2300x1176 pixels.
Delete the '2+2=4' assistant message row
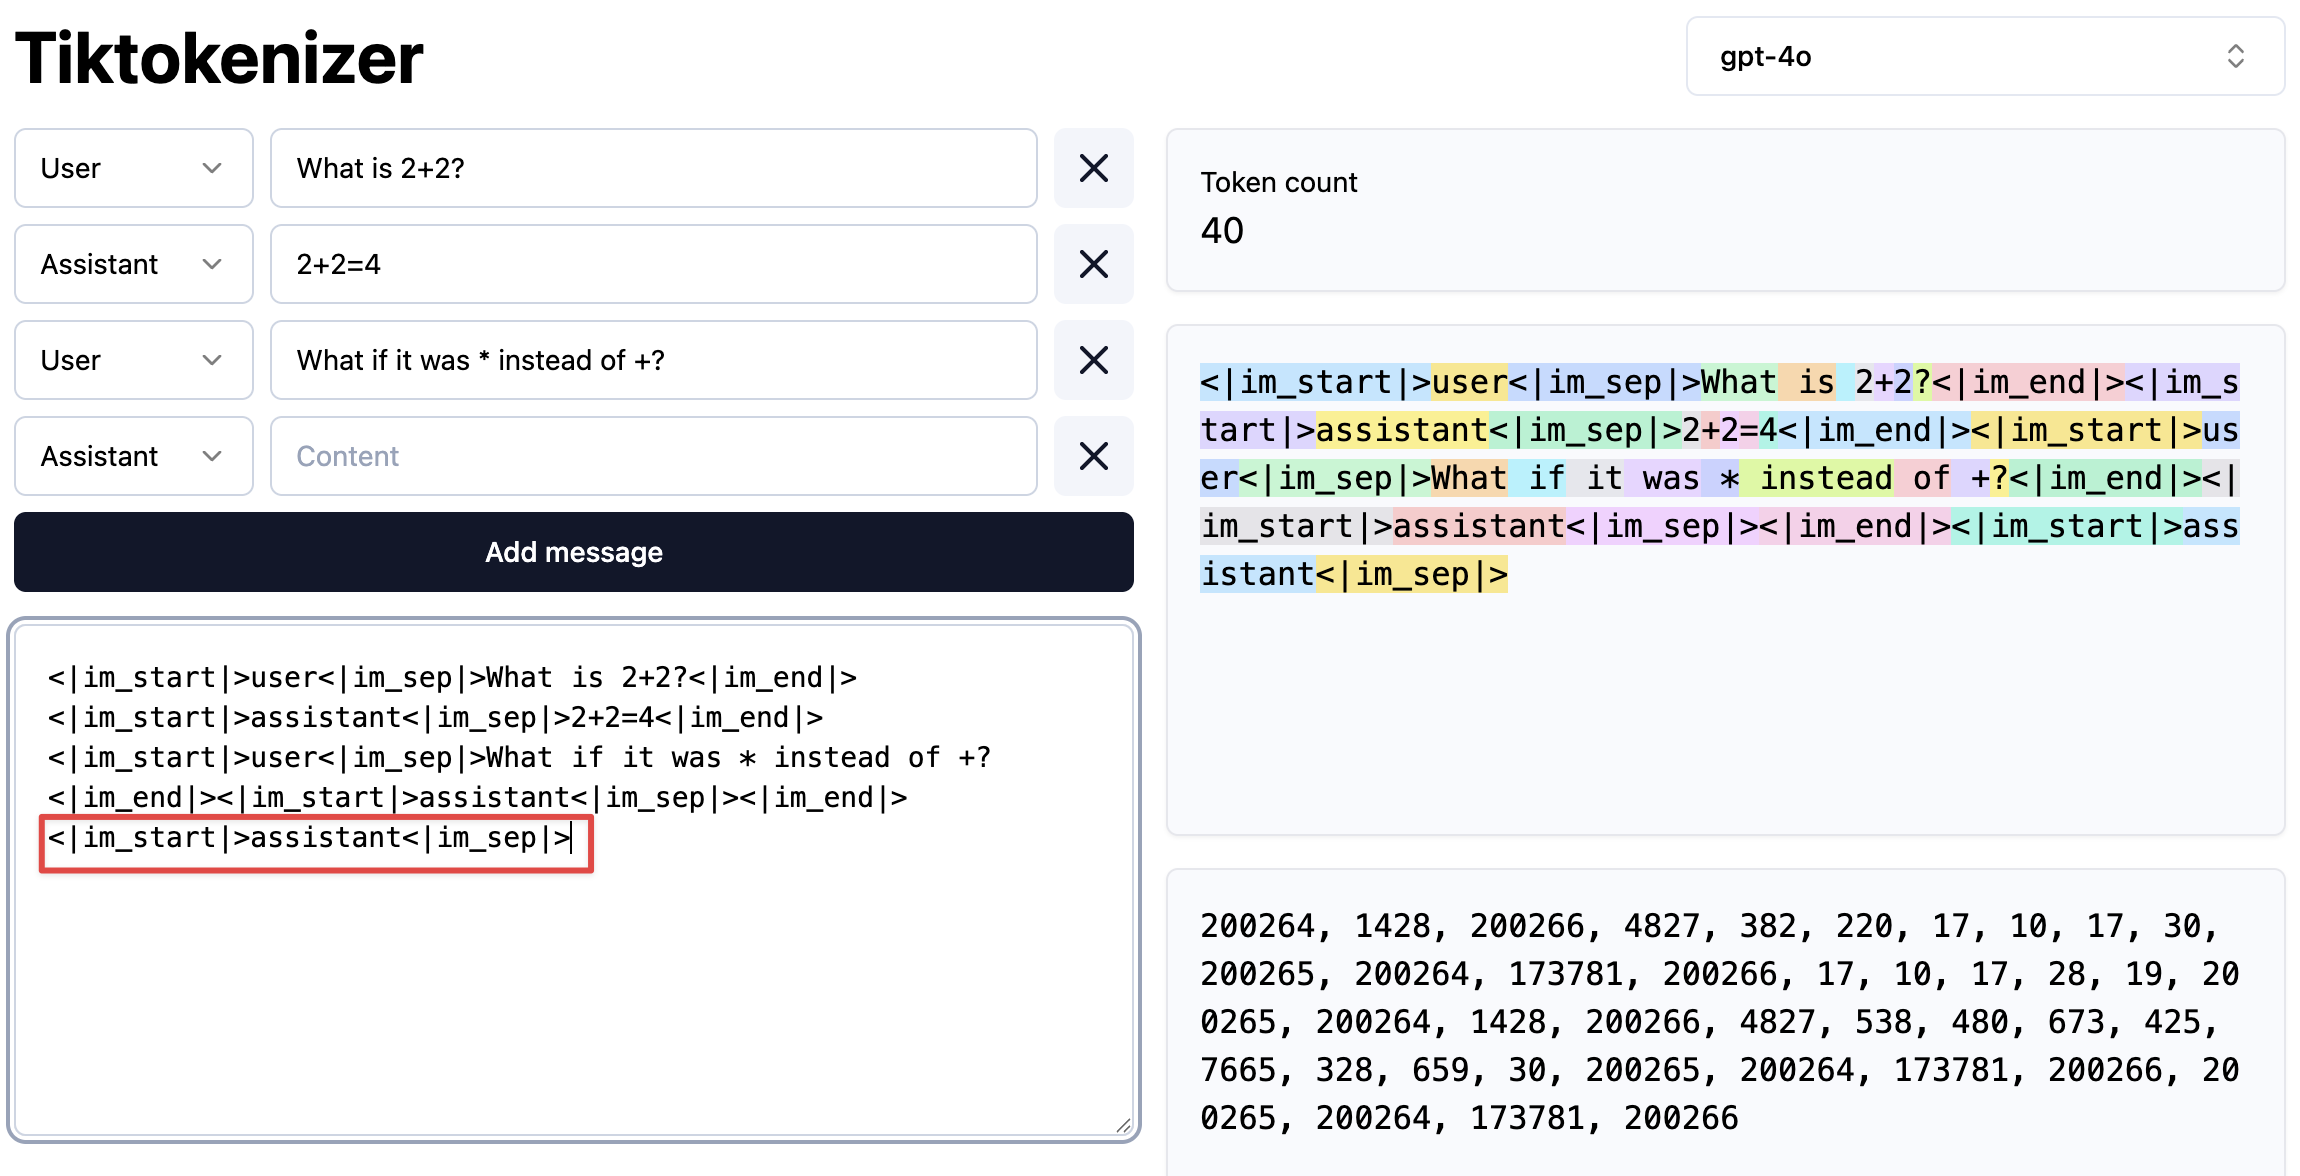(x=1093, y=264)
